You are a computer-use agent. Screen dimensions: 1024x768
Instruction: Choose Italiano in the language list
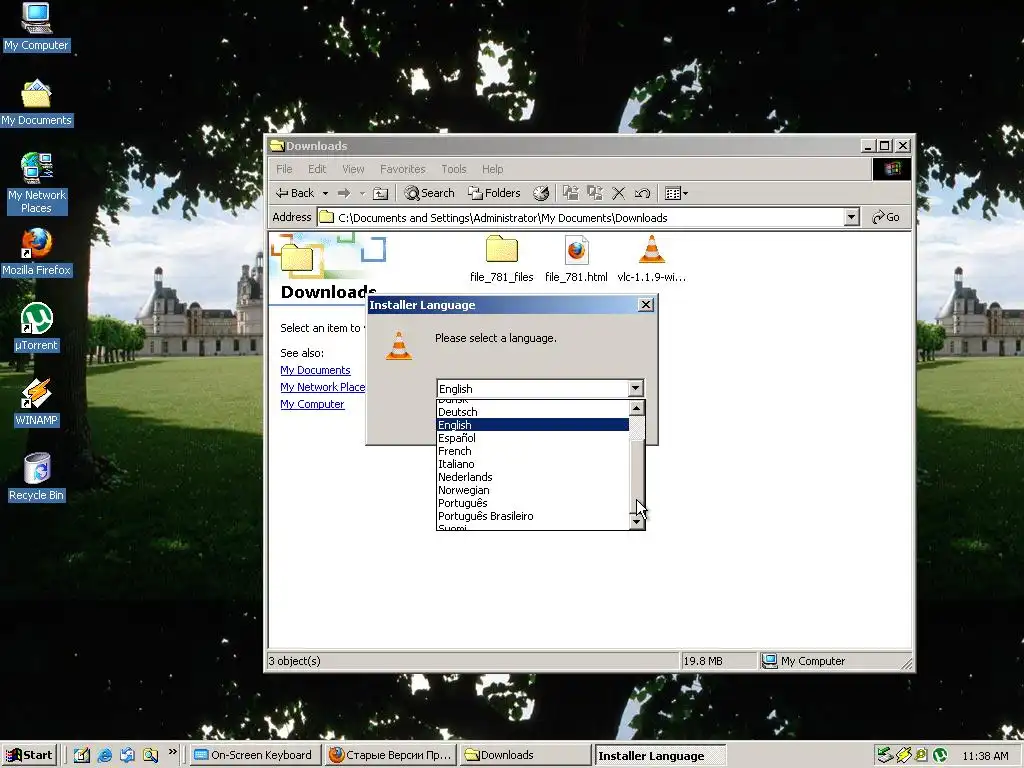point(532,464)
